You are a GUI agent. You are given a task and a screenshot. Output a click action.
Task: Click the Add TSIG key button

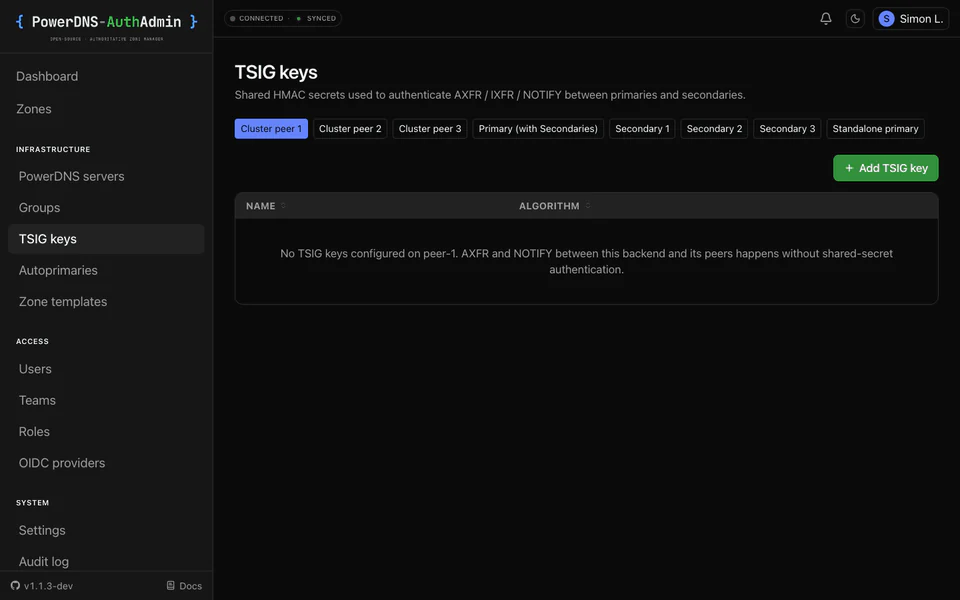(x=885, y=168)
